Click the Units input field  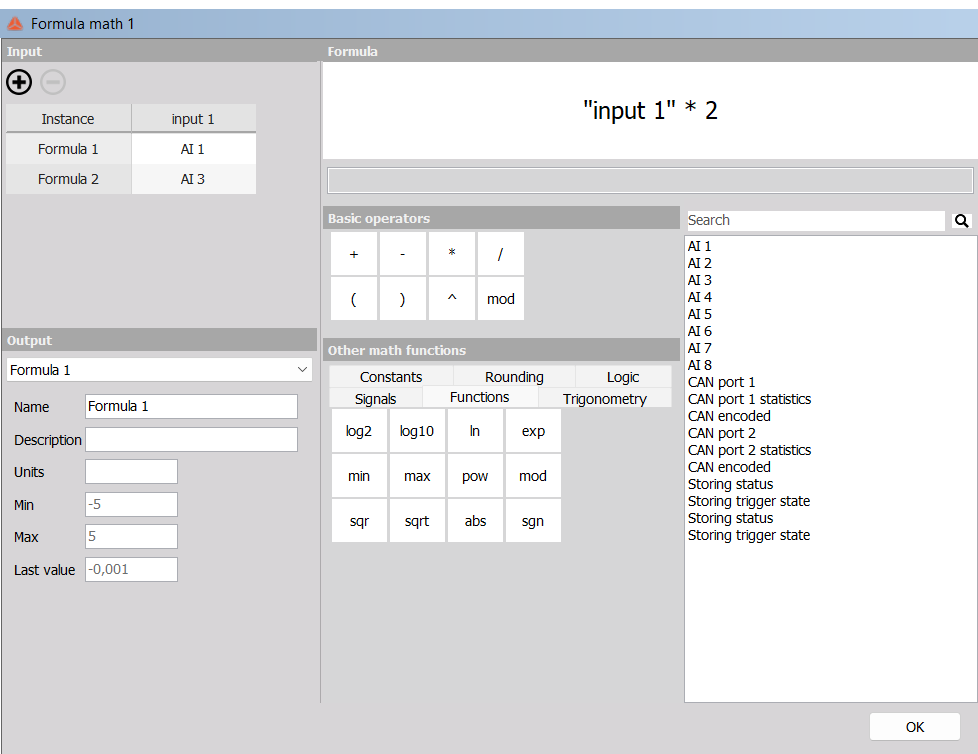coord(131,472)
